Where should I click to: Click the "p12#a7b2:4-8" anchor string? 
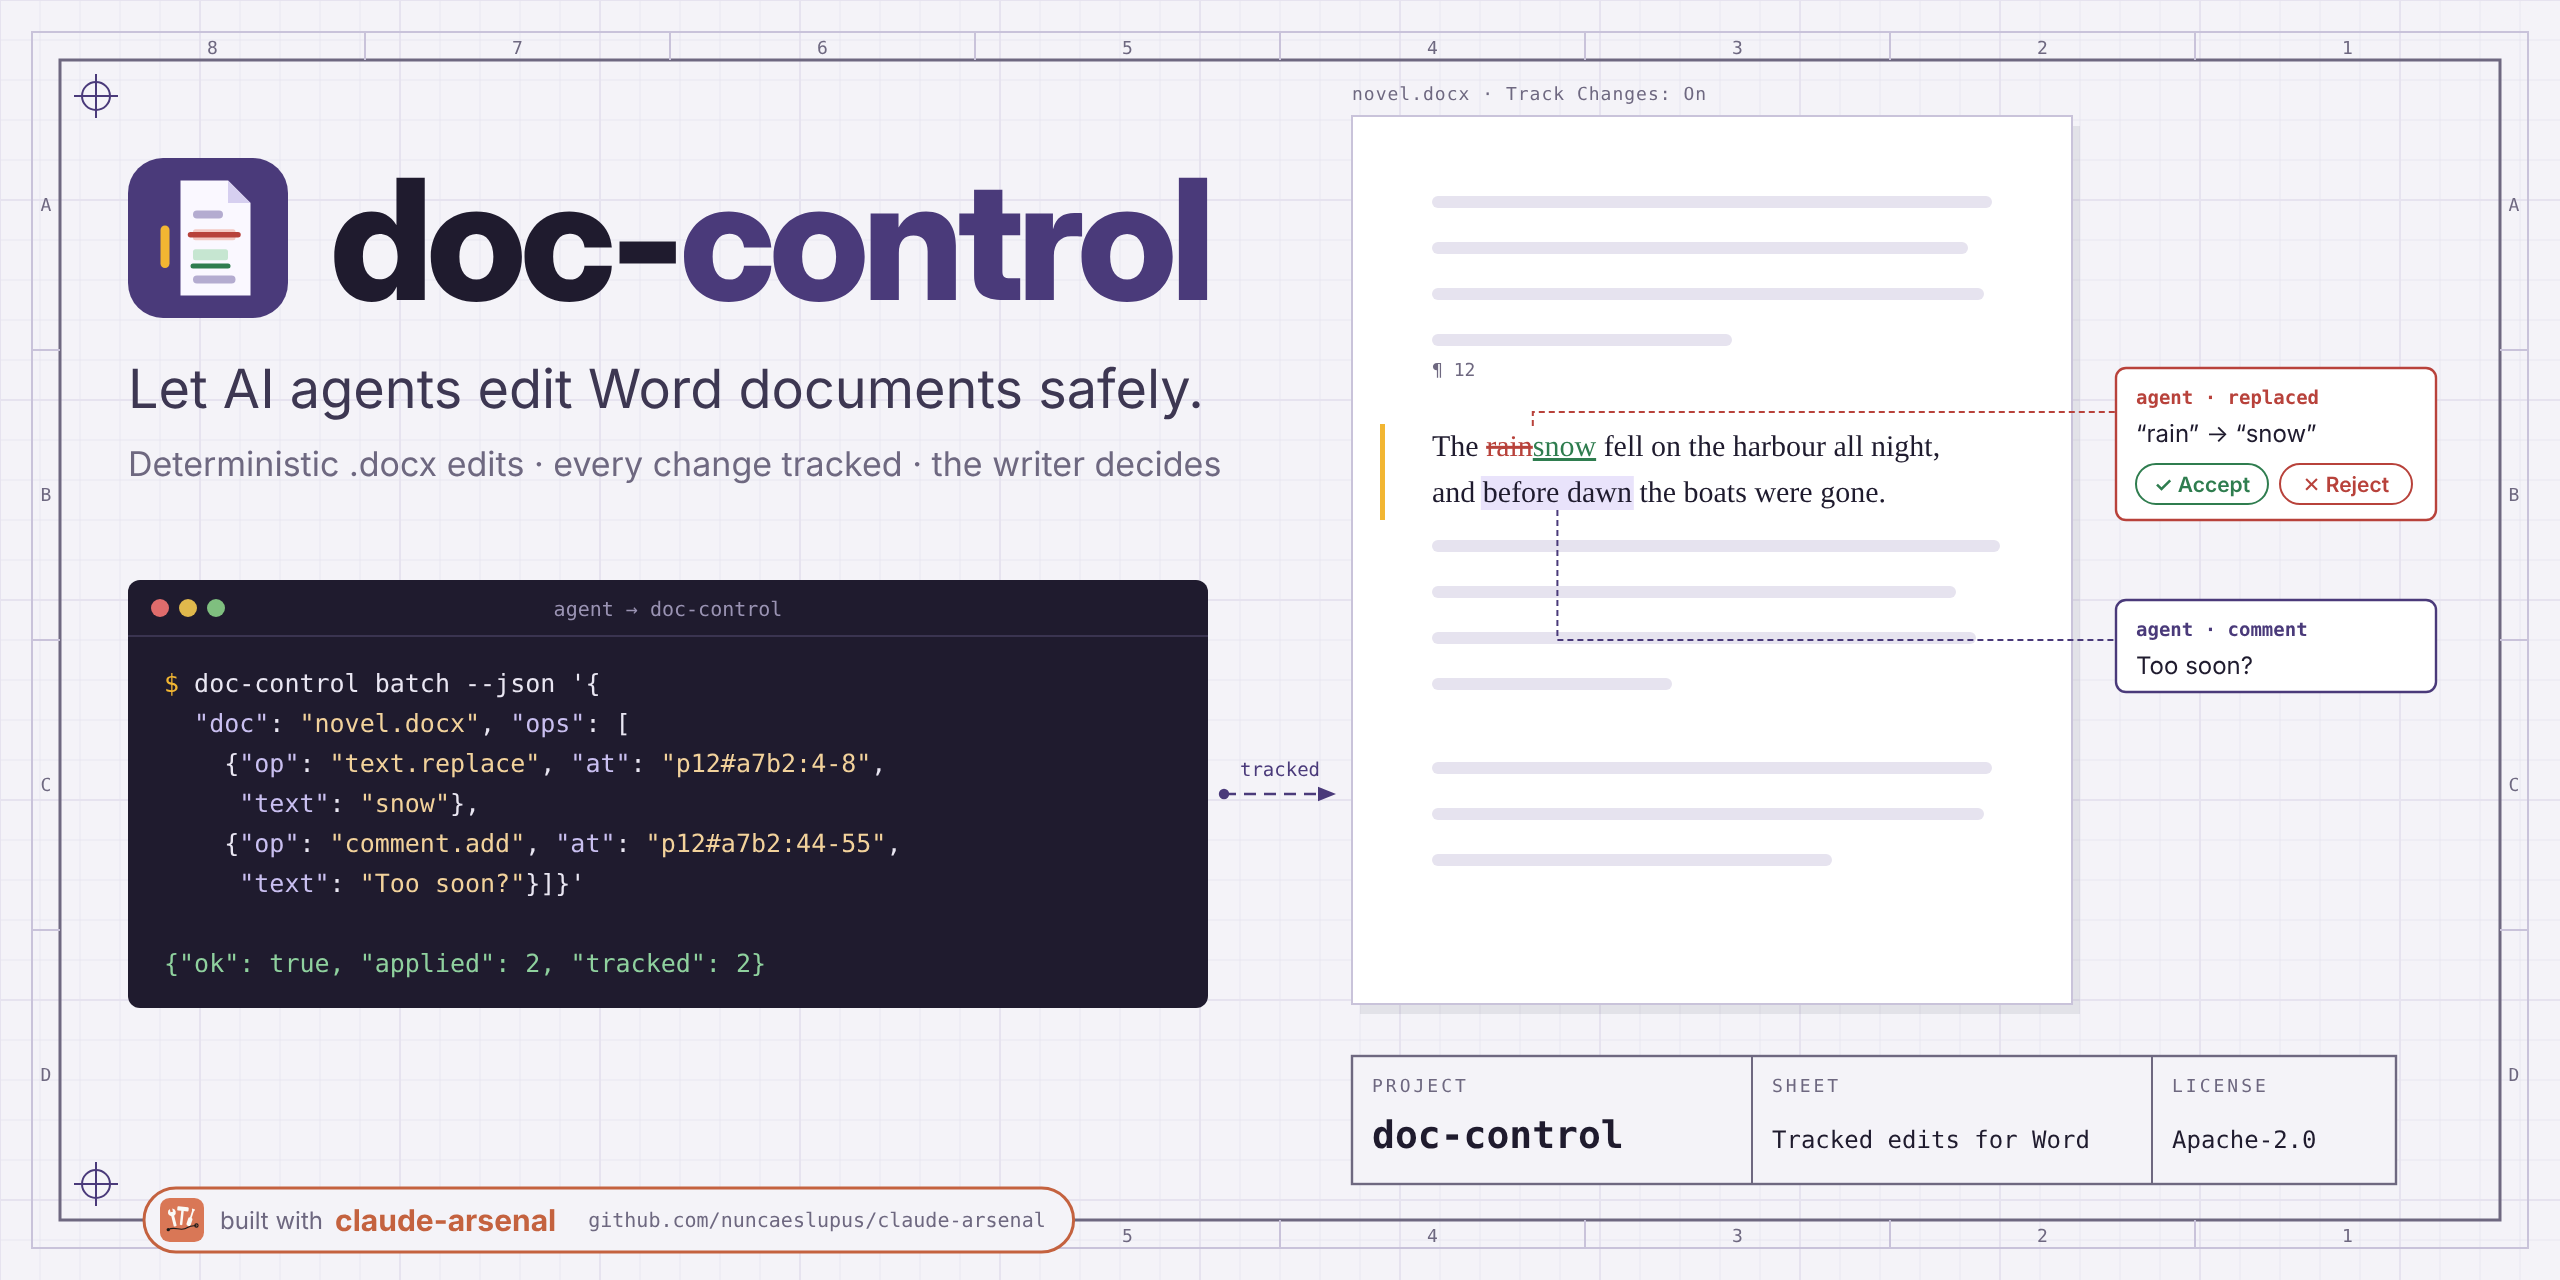click(x=766, y=764)
